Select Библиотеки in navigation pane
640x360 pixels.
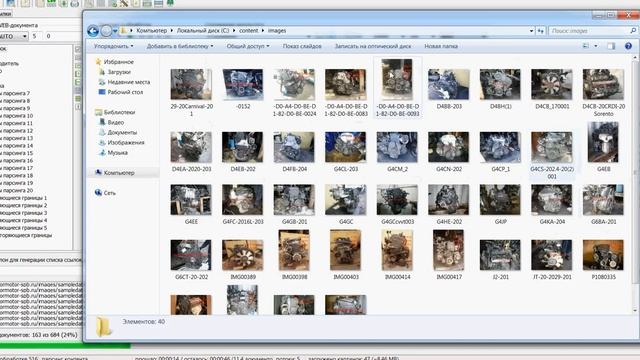(x=119, y=112)
